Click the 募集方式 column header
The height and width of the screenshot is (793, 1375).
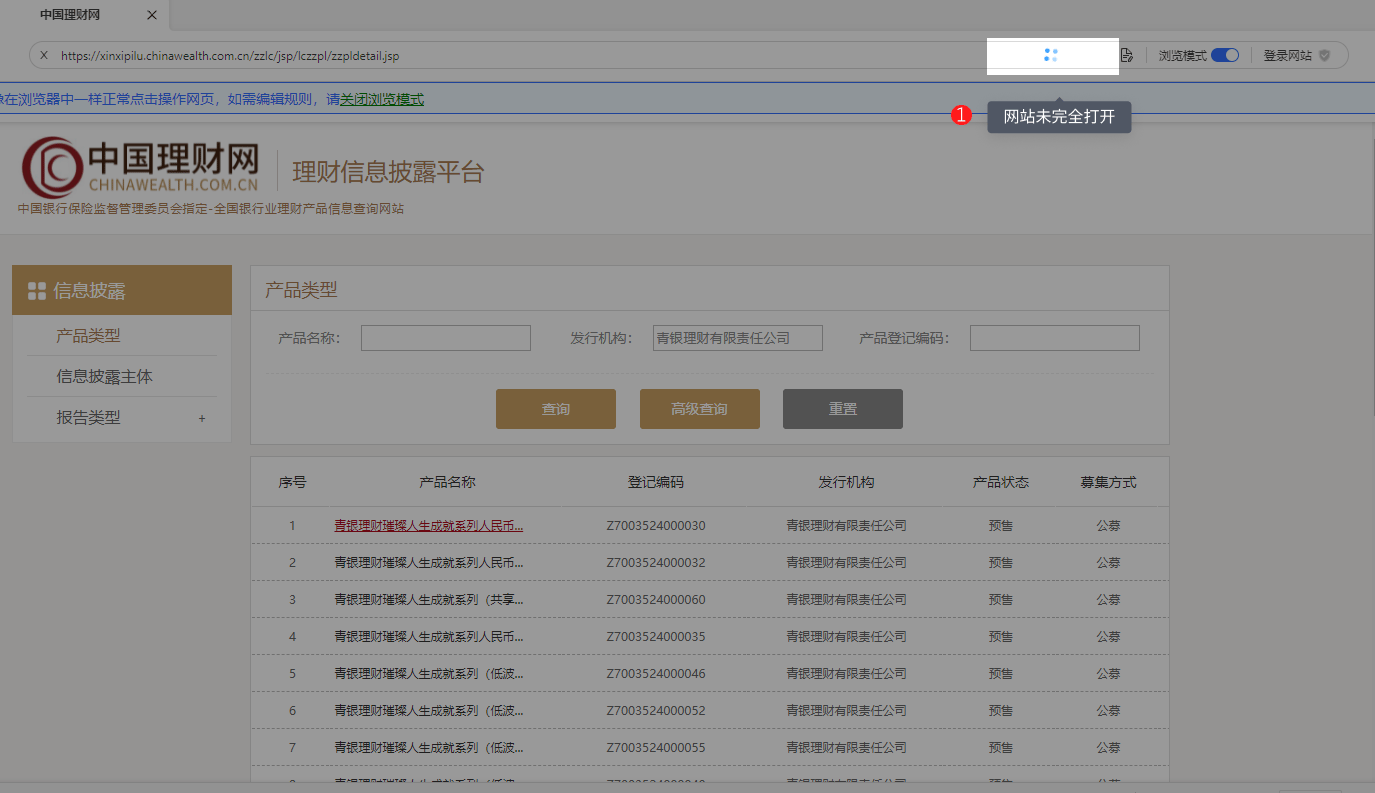1108,482
